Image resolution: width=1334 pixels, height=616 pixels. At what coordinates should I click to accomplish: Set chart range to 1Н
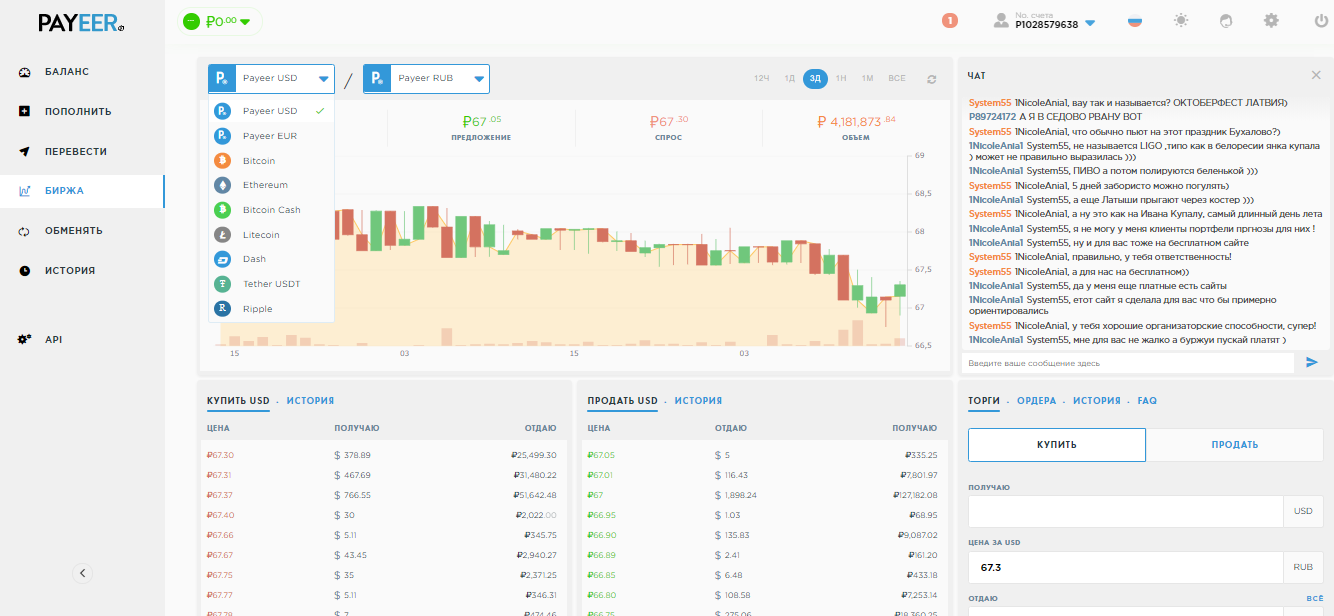[841, 79]
